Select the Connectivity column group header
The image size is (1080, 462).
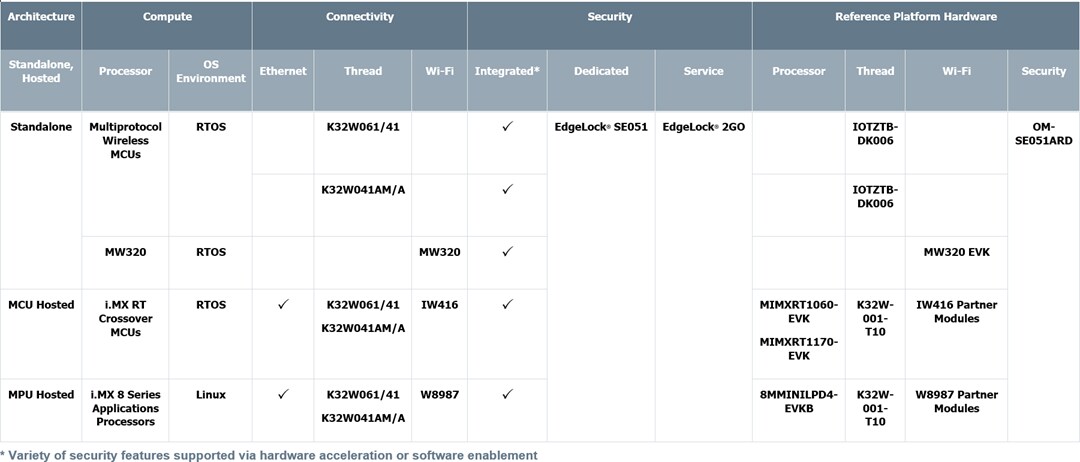tap(359, 17)
